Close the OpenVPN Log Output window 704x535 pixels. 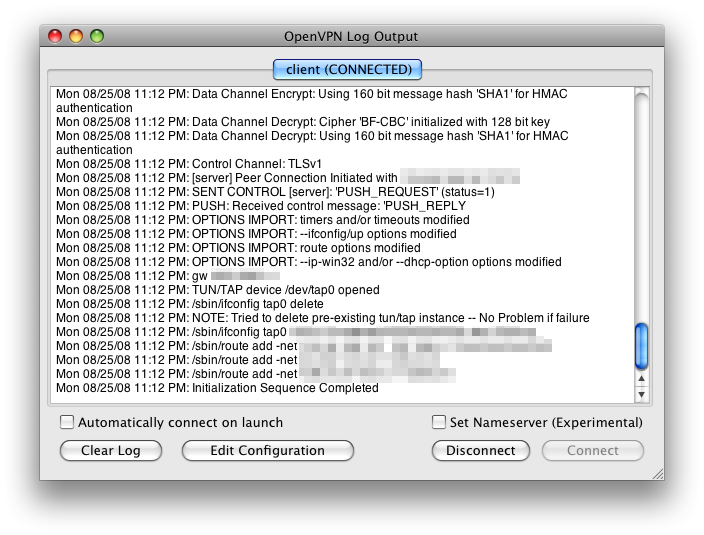(55, 36)
